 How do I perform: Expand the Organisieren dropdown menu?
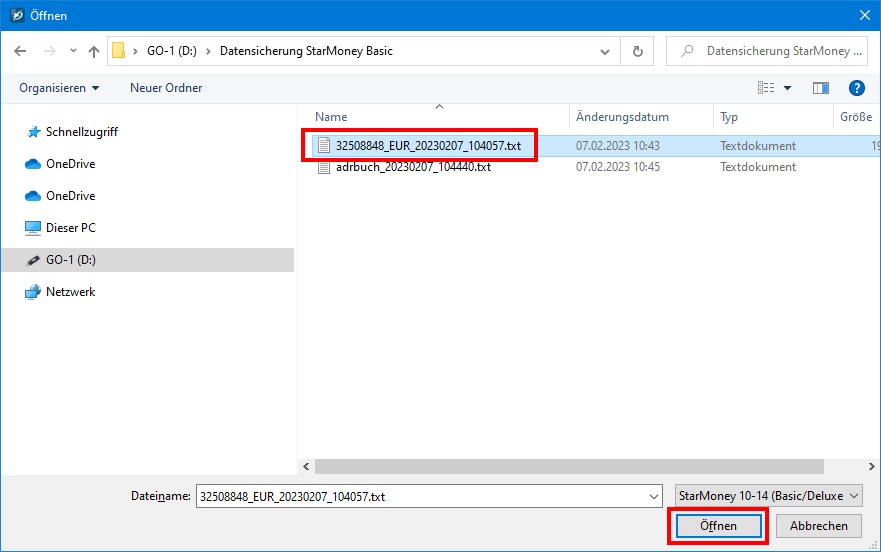59,88
